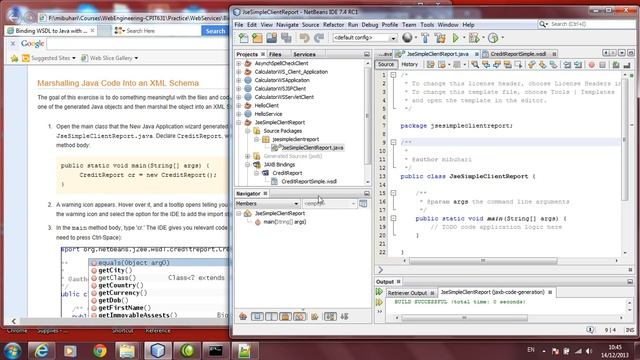Click the Comment lines editor icon
Image resolution: width=640 pixels, height=360 pixels.
pyautogui.click(x=616, y=64)
